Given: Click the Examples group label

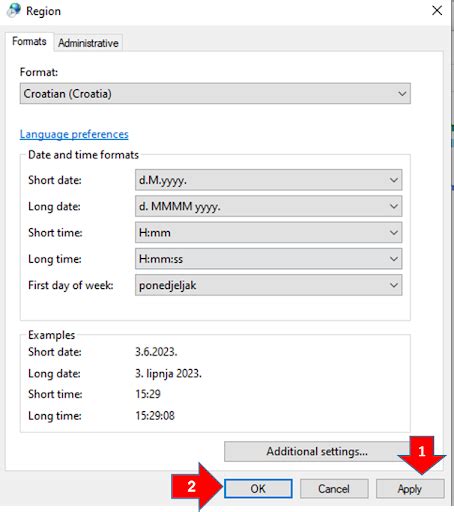Looking at the screenshot, I should [51, 335].
